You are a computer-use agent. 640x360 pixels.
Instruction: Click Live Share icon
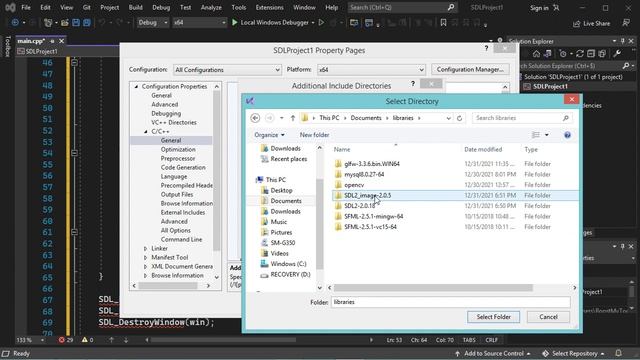click(x=576, y=24)
